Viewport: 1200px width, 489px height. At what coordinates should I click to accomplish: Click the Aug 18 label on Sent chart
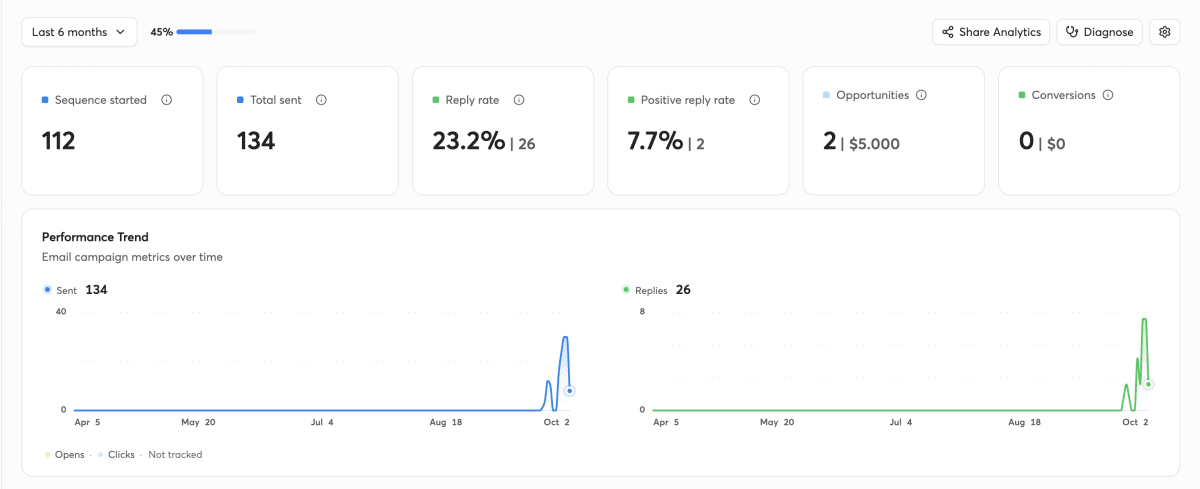tap(444, 423)
